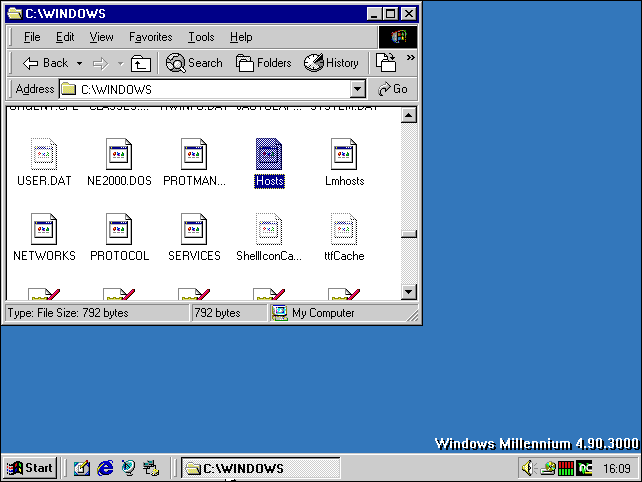Viewport: 642px width, 482px height.
Task: Click the Windows logo throbber icon
Action: [x=398, y=37]
